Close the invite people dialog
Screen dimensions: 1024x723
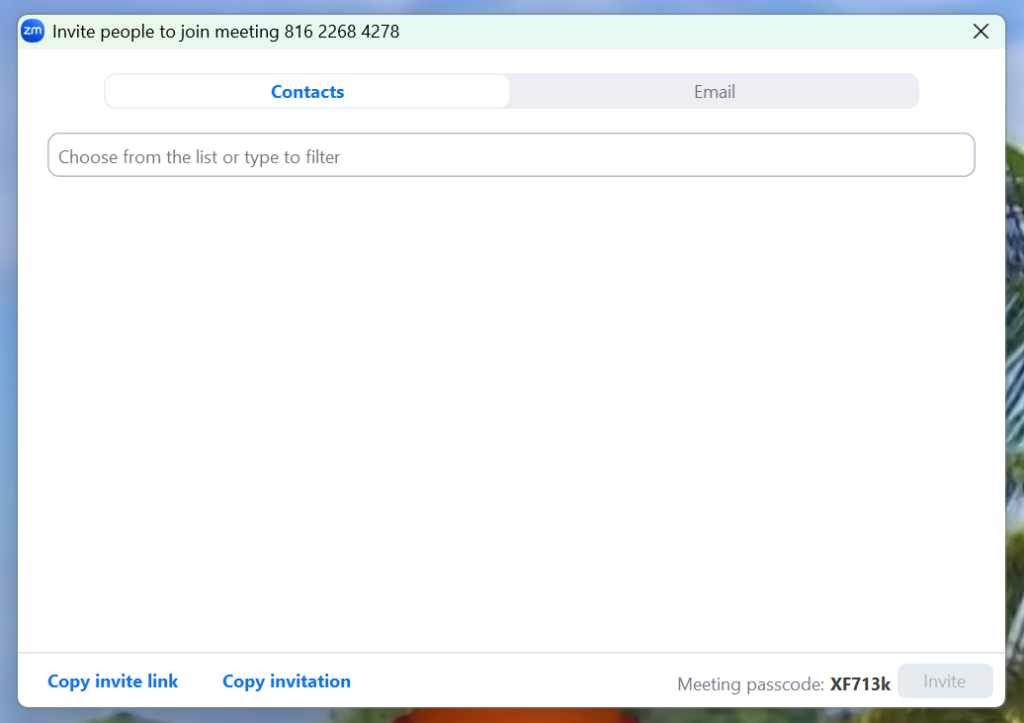coord(980,31)
